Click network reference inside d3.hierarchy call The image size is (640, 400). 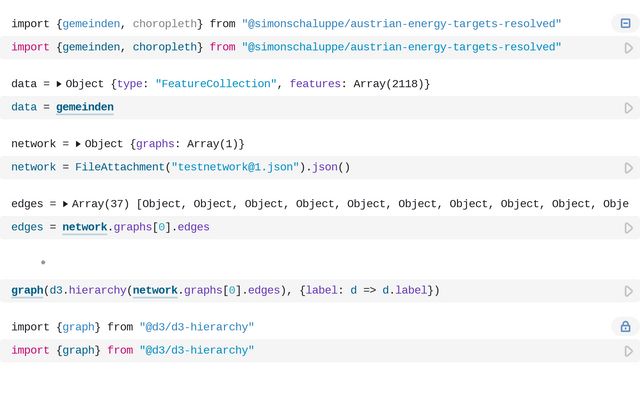155,291
